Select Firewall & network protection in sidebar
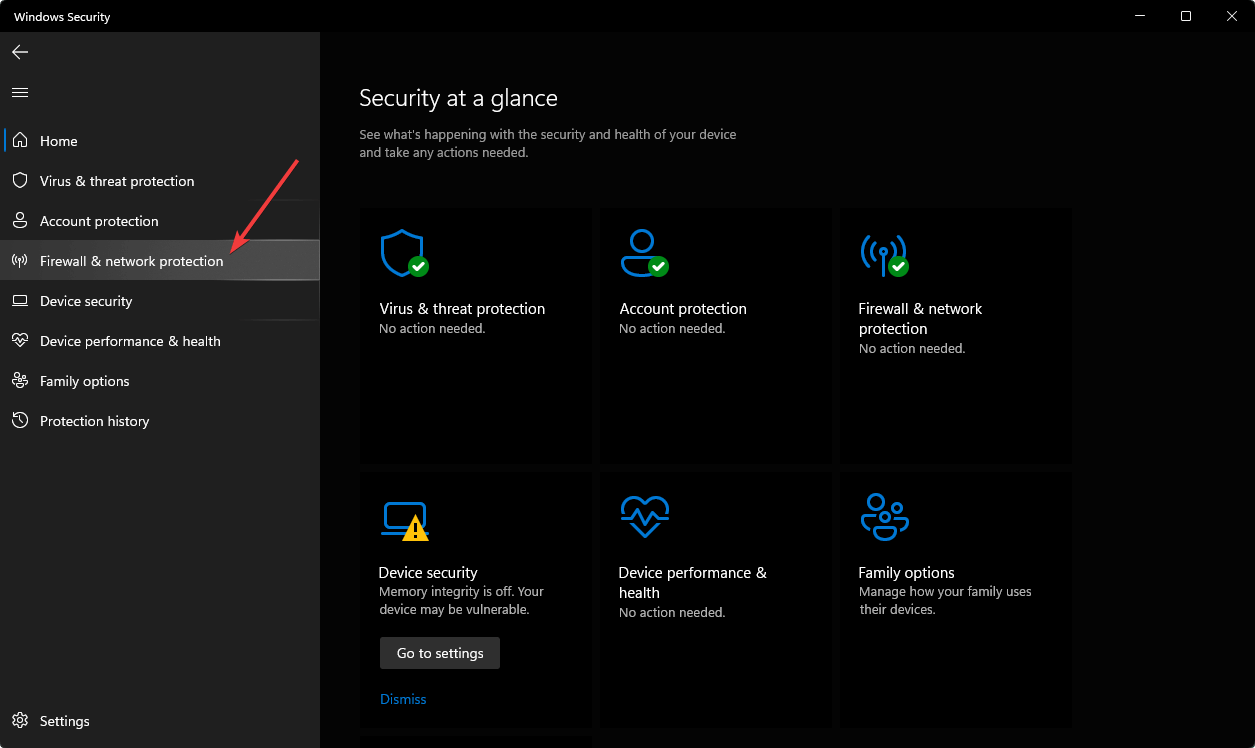 point(160,261)
